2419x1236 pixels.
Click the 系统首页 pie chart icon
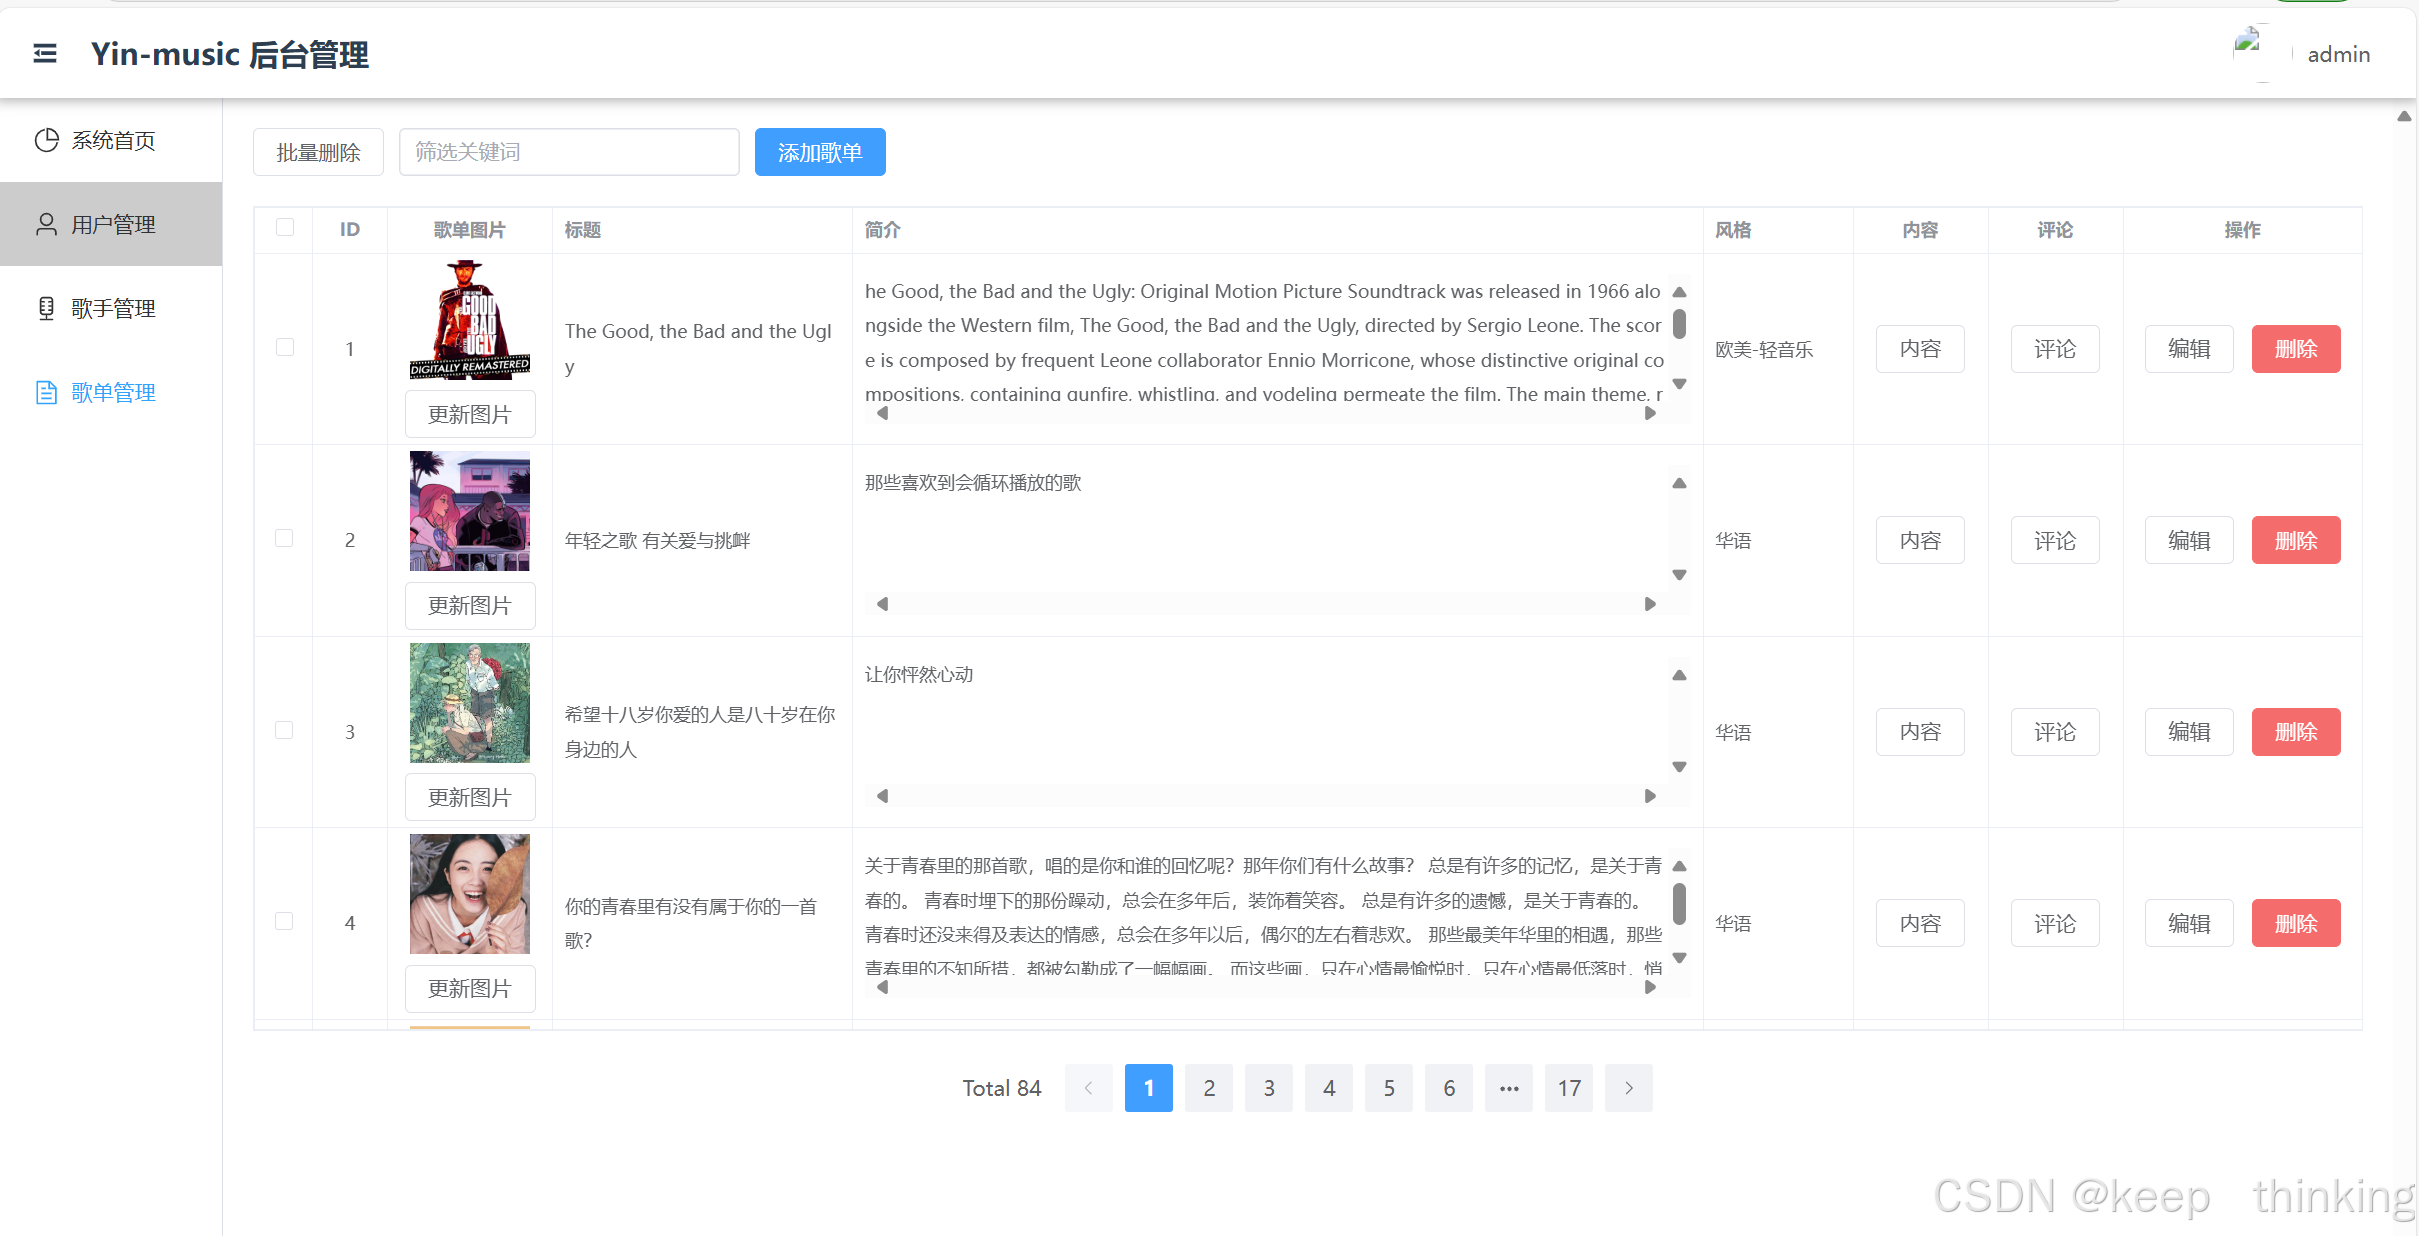pos(46,140)
